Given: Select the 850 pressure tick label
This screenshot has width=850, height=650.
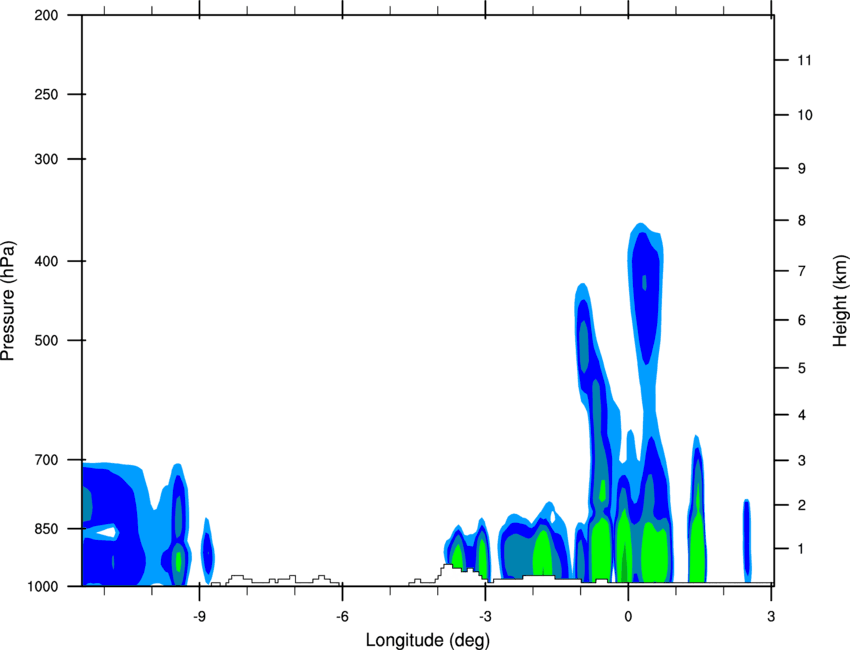Looking at the screenshot, I should point(46,529).
